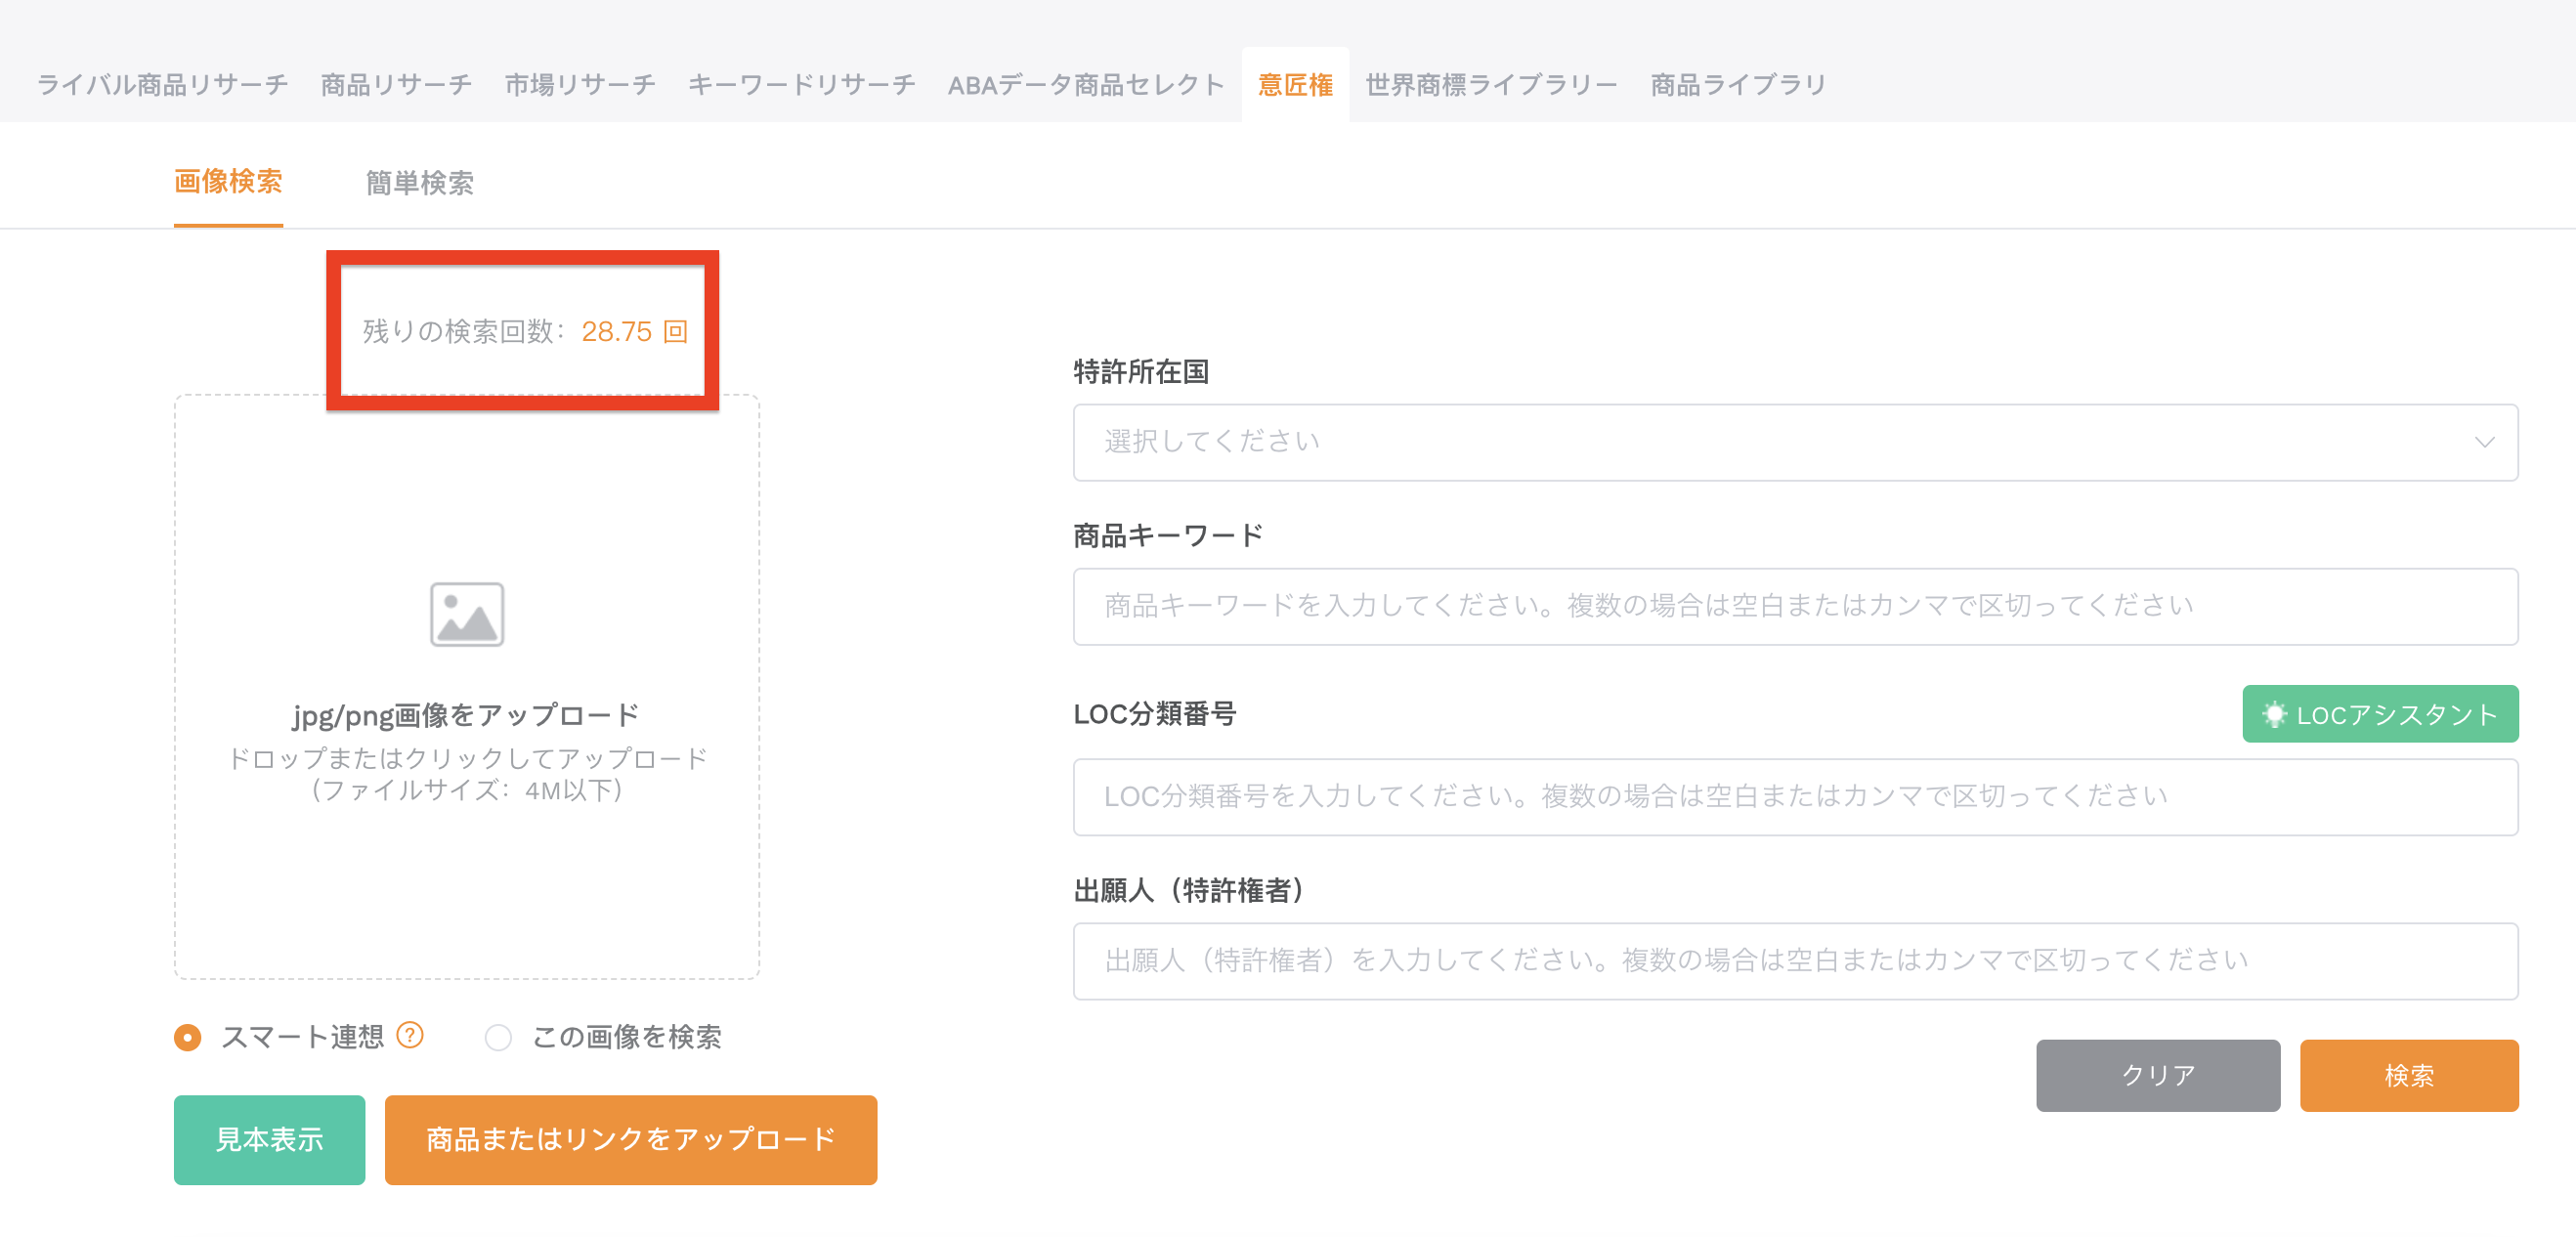Switch to ABAデータ商品セレクト tab

pos(1086,85)
